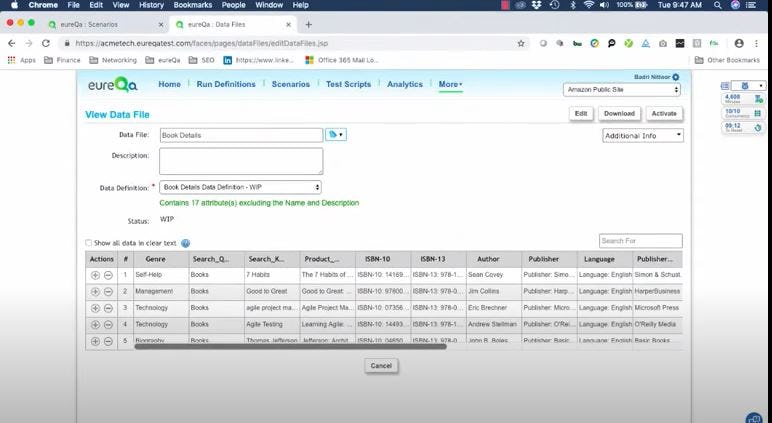Click the Wi-Fi menu bar icon
Screen dimensions: 772x423
(x=589, y=5)
